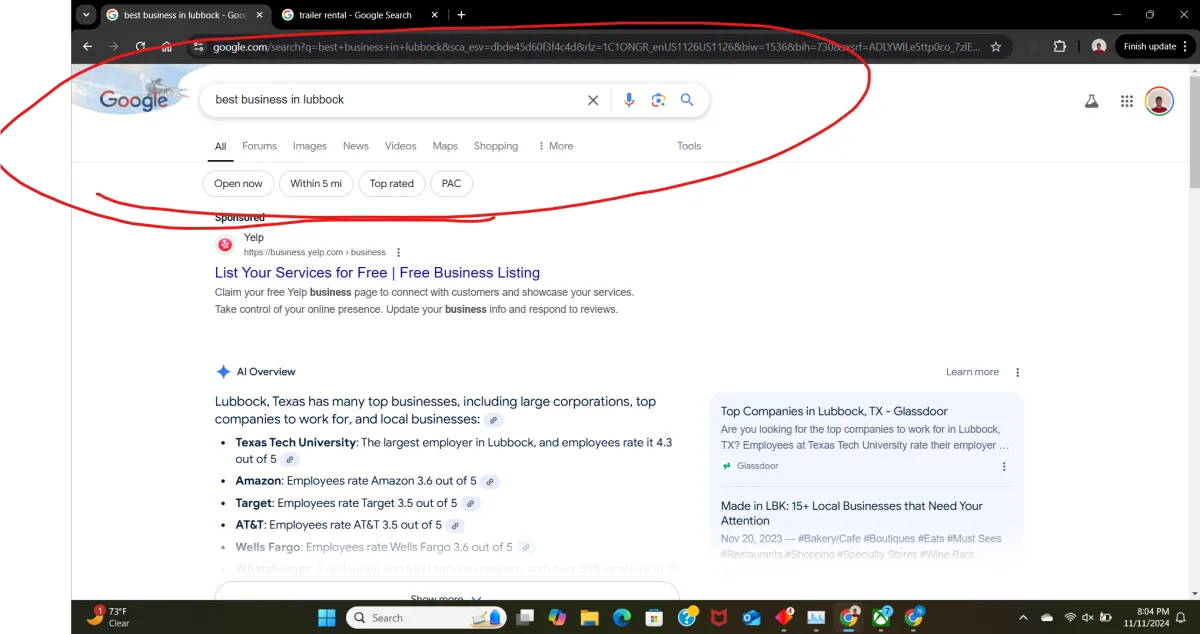Open McAfee from the taskbar

point(718,617)
